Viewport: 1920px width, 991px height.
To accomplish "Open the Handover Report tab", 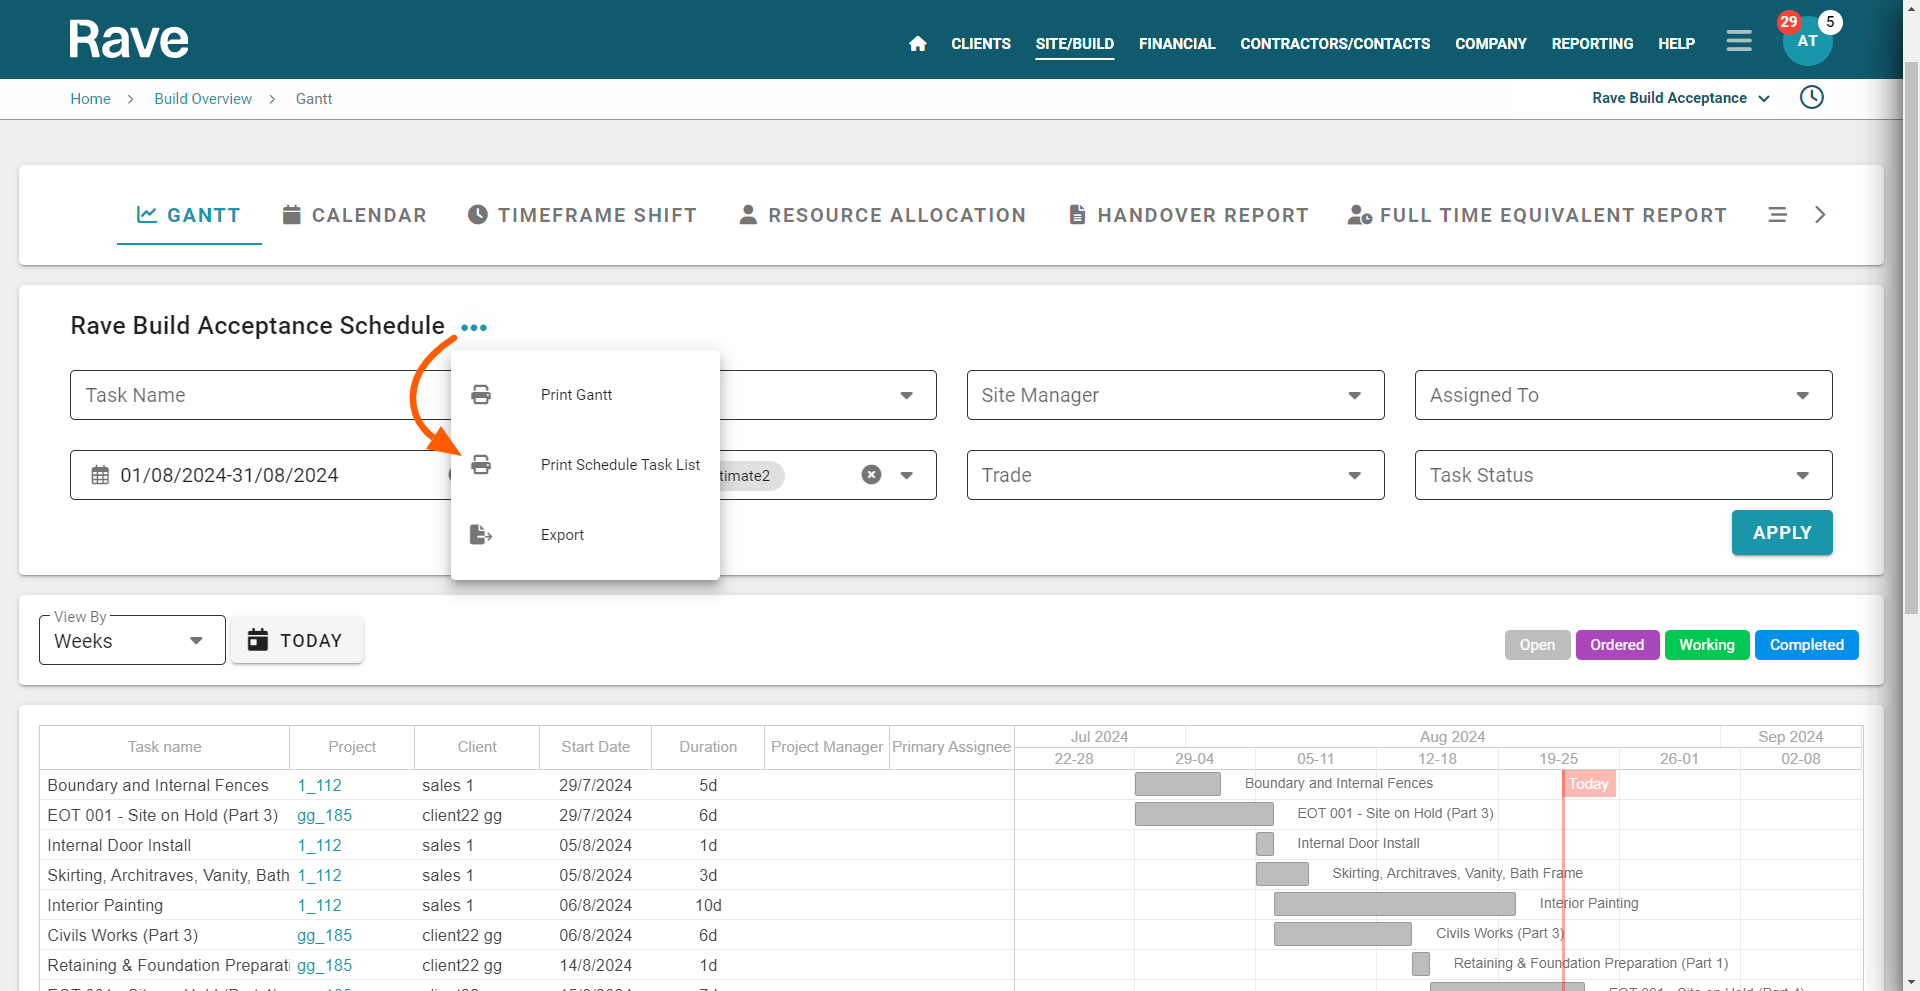I will [1188, 215].
